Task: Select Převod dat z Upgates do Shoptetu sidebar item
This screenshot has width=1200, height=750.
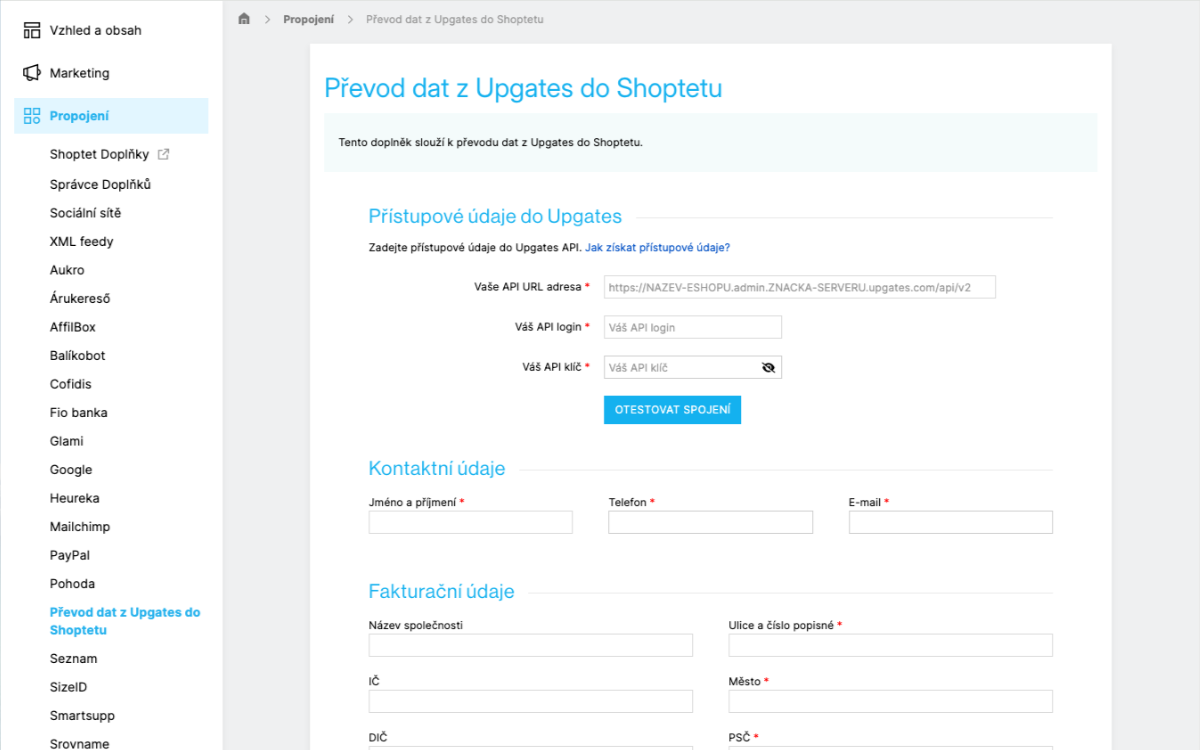Action: click(x=125, y=621)
